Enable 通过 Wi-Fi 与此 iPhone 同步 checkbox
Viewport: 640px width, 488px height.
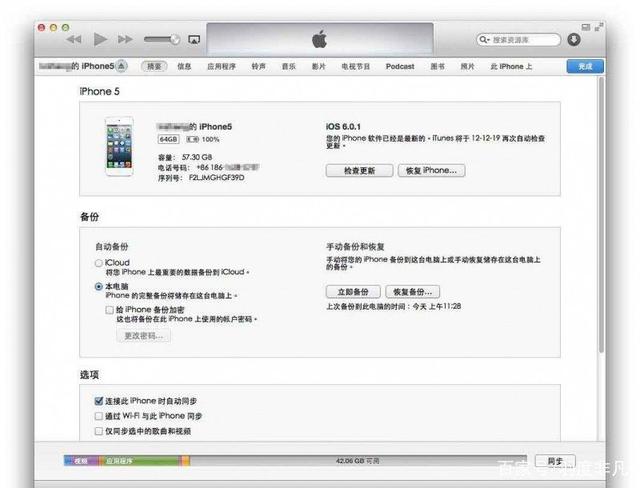[x=98, y=415]
